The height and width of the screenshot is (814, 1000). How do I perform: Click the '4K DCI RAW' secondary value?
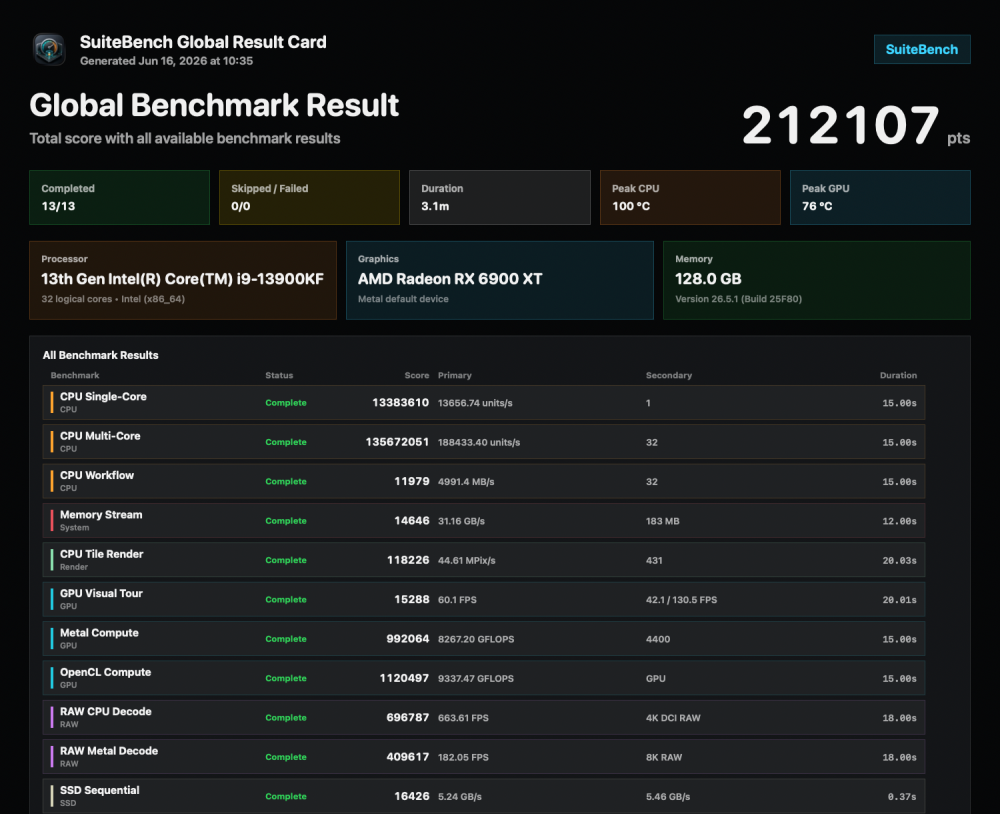[673, 718]
